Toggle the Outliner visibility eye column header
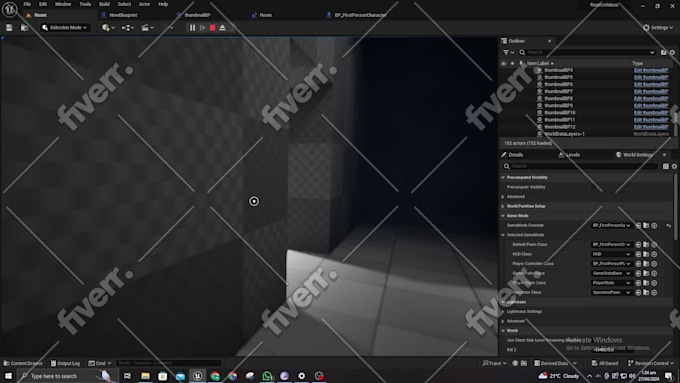Screen dimensions: 680x383 point(503,63)
